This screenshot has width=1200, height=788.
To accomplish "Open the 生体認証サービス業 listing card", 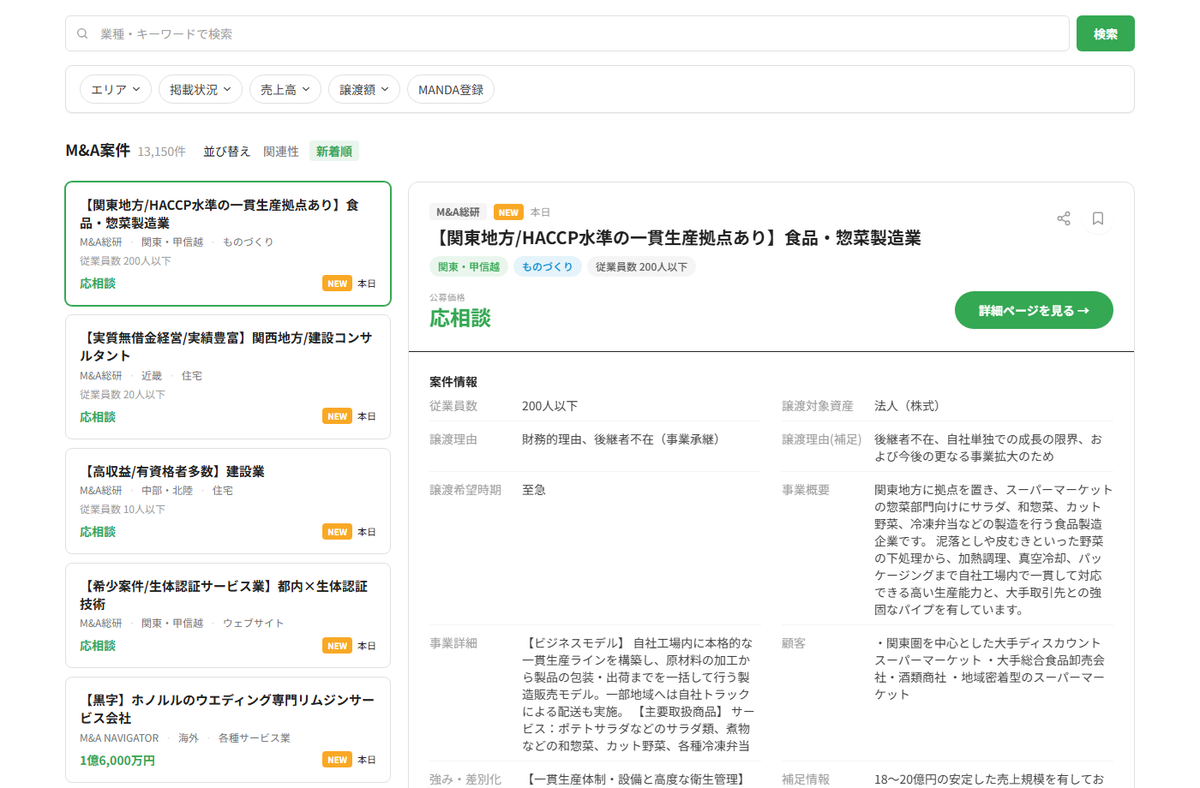I will [228, 615].
